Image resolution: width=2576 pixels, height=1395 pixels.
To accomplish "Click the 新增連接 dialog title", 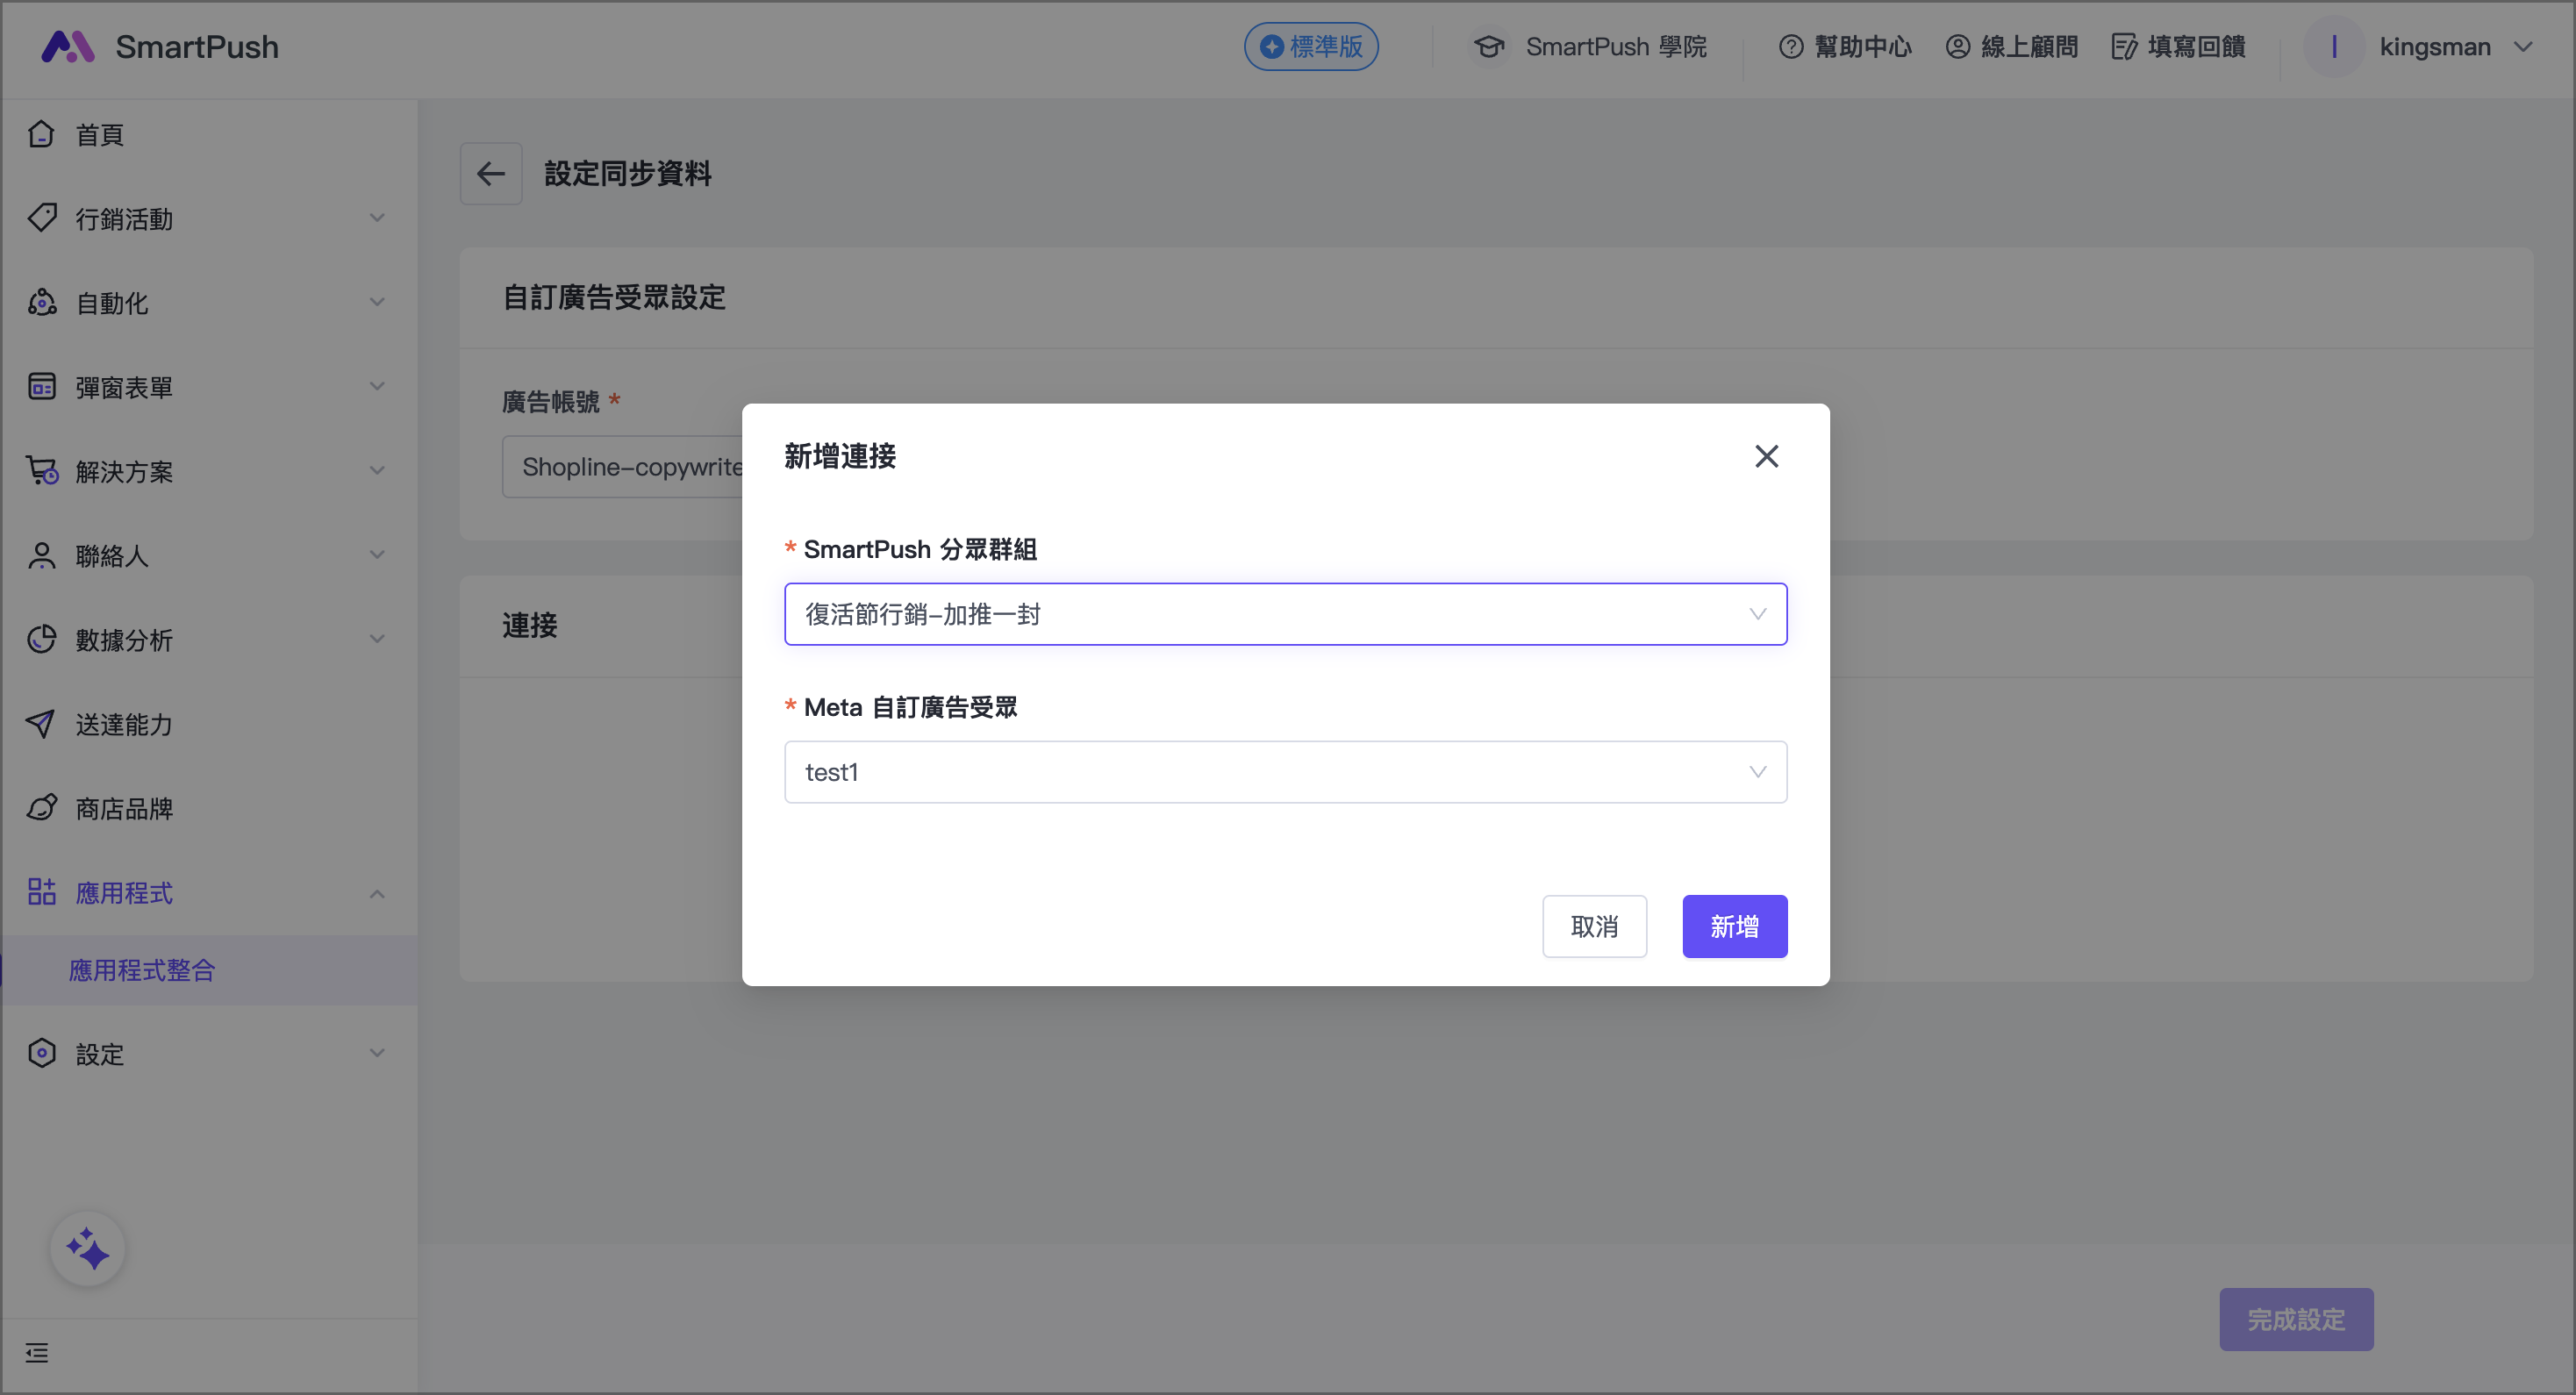I will click(x=840, y=456).
